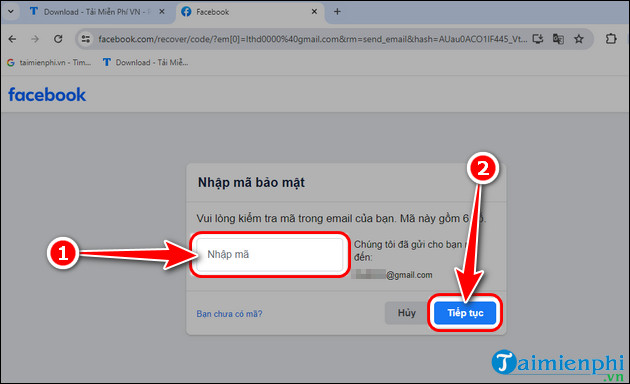Close the Facebook tab
This screenshot has height=384, width=630.
tap(314, 12)
